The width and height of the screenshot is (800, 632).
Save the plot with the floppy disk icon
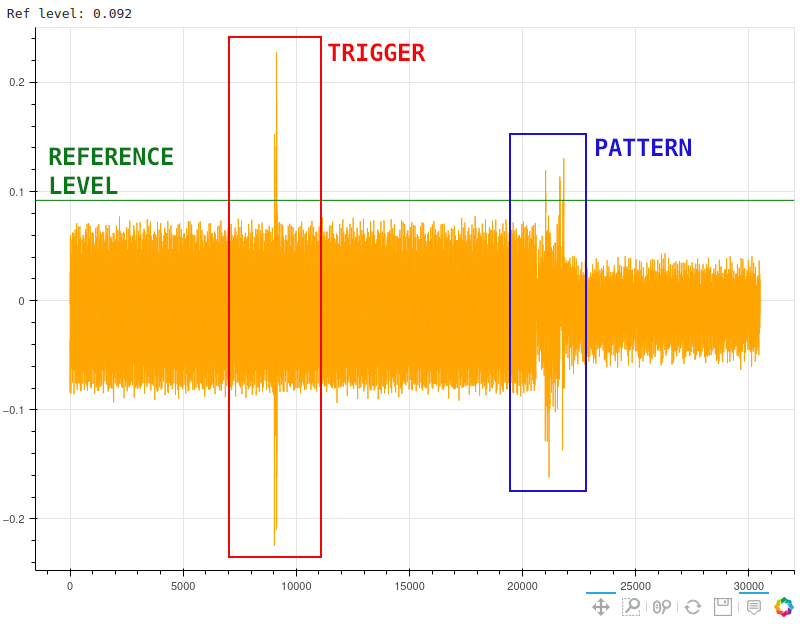[x=723, y=607]
